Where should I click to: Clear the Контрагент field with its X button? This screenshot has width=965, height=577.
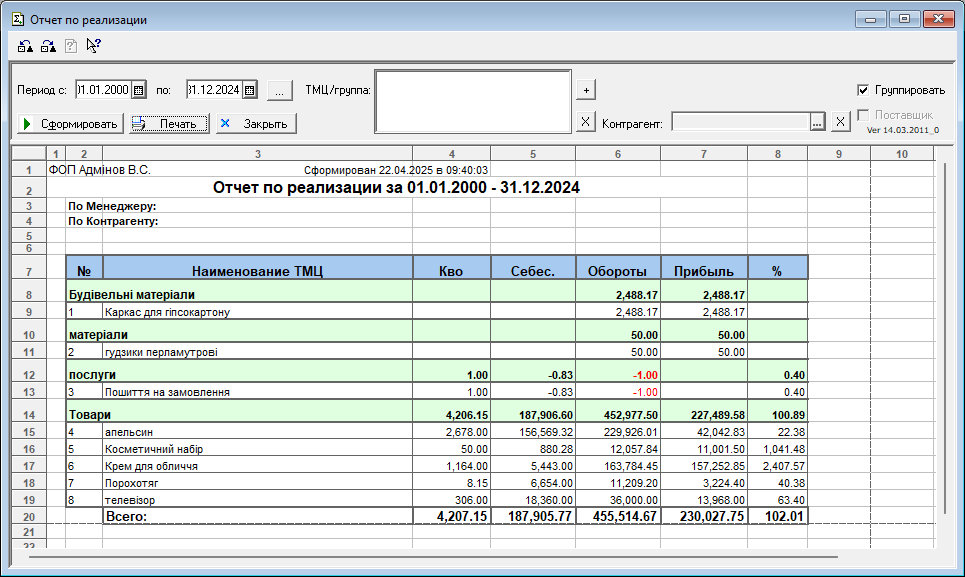[x=841, y=122]
